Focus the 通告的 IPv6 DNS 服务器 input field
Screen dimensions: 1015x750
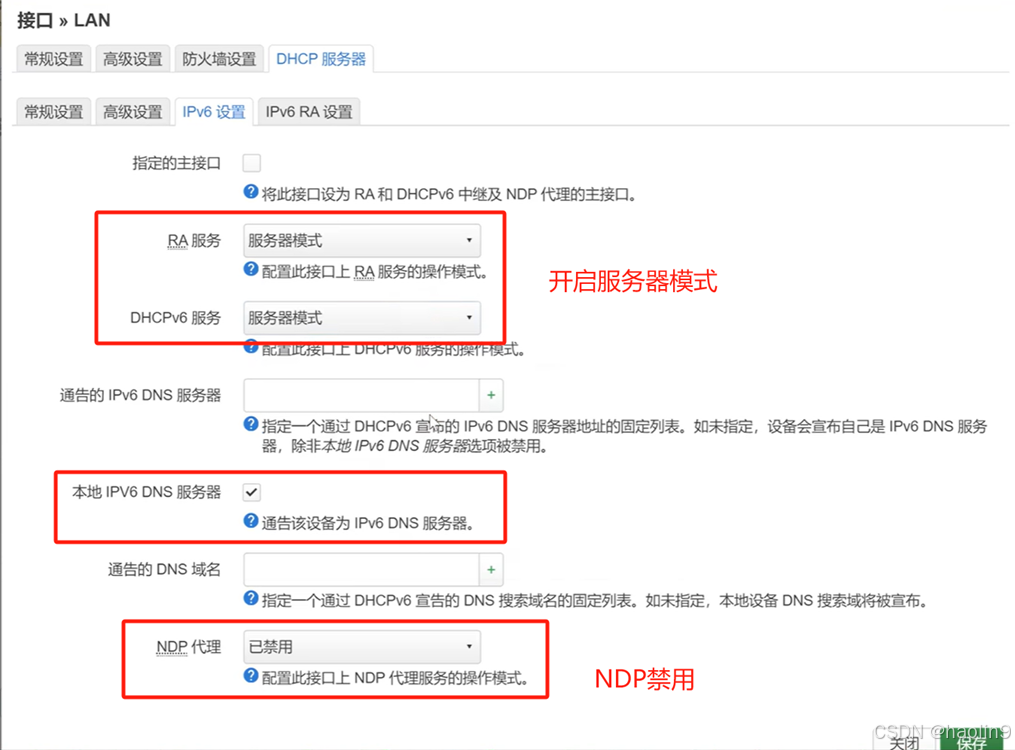361,395
